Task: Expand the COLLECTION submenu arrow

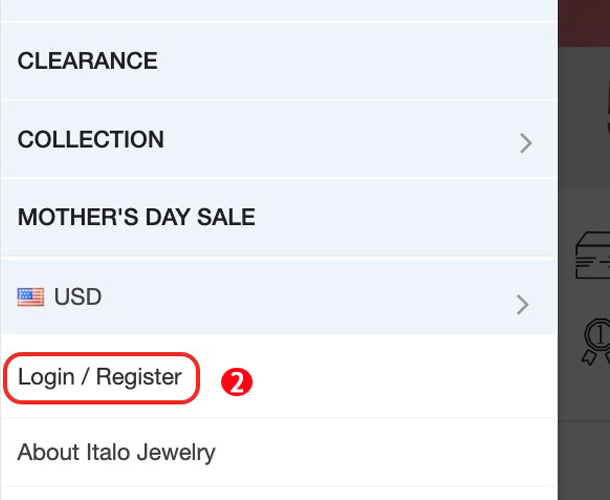Action: (526, 143)
